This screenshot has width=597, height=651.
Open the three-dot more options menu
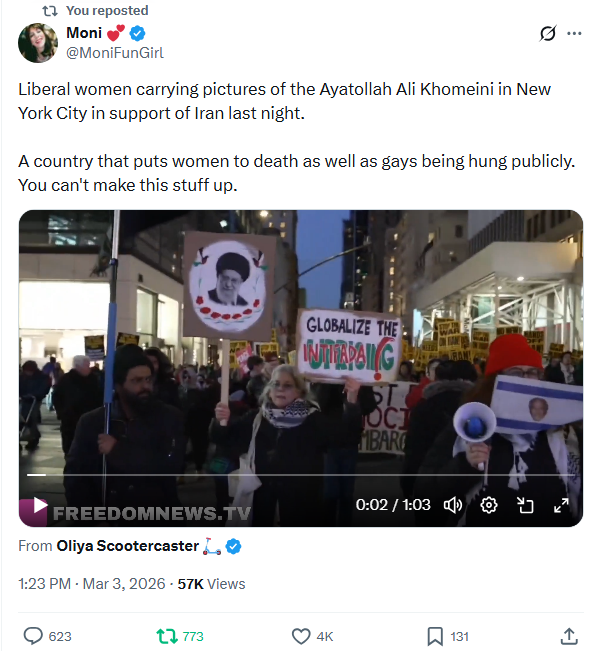coord(574,33)
